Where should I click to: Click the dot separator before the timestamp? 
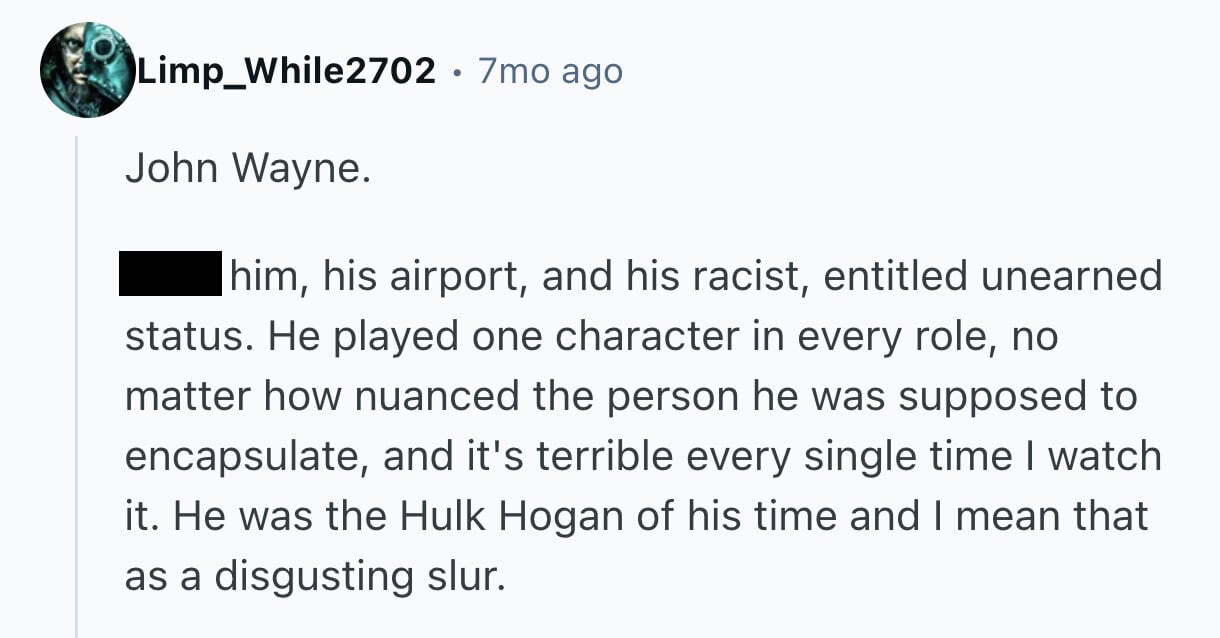tap(457, 72)
